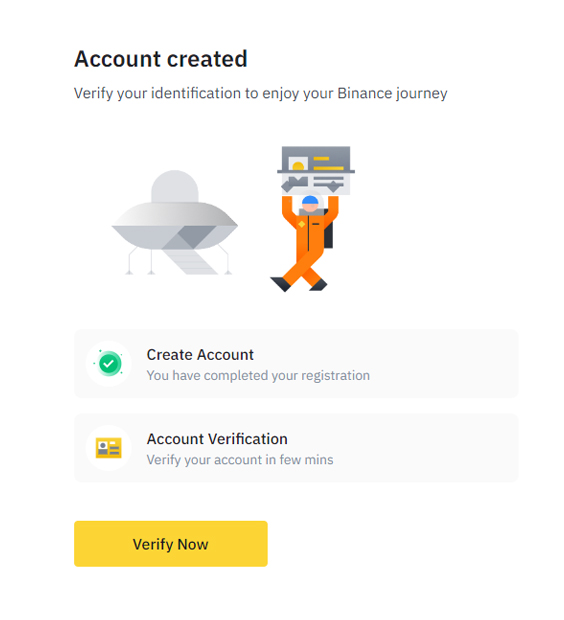This screenshot has height=620, width=564.
Task: Click the astronaut's blue helmet
Action: (310, 200)
